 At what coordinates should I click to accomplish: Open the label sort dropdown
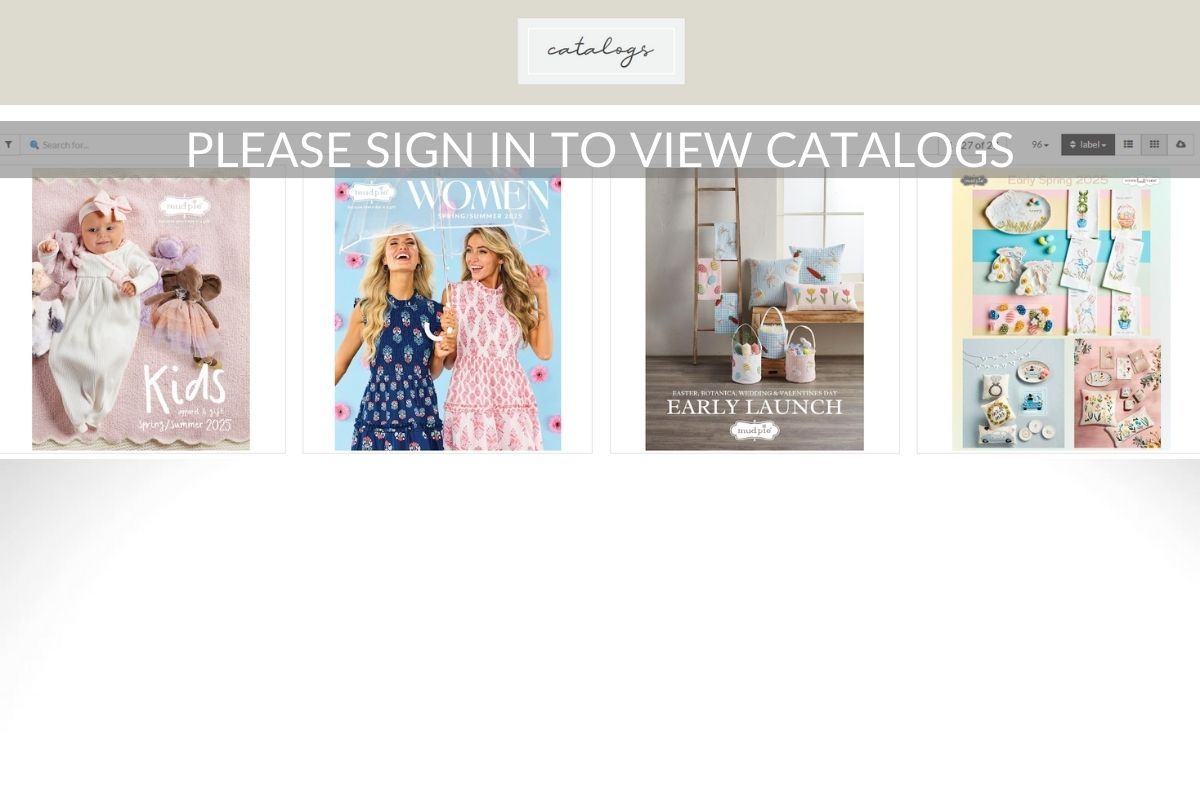point(1087,145)
